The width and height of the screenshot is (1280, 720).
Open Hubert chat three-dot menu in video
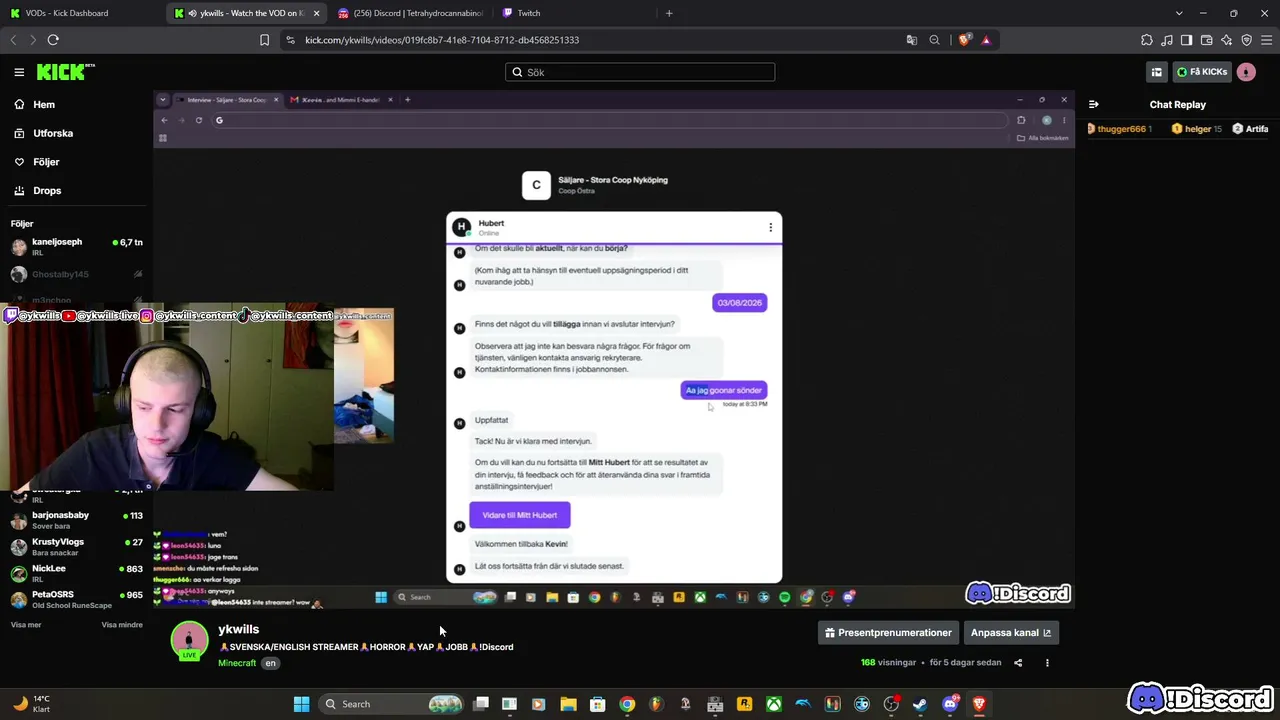(x=770, y=227)
